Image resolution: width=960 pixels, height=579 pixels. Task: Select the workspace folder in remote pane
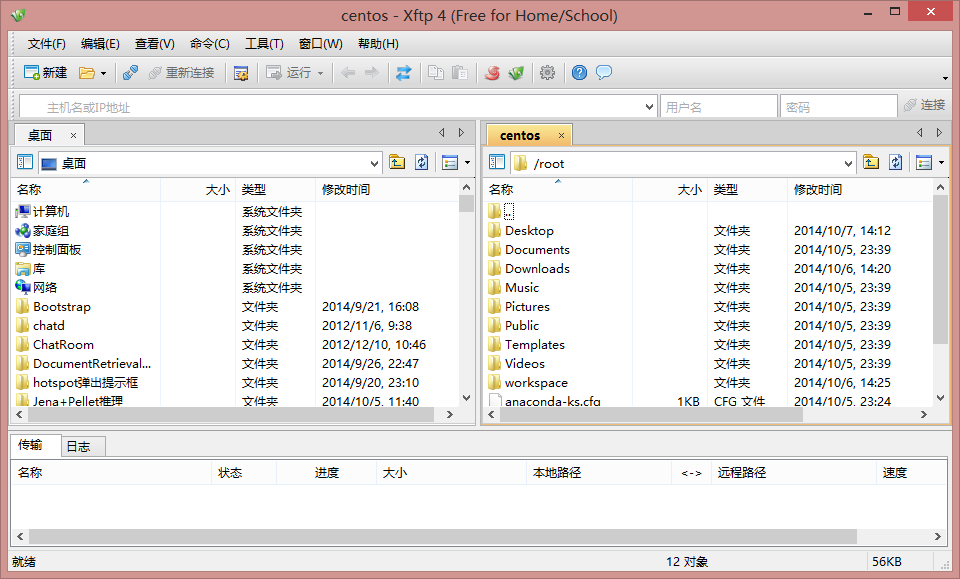point(536,383)
